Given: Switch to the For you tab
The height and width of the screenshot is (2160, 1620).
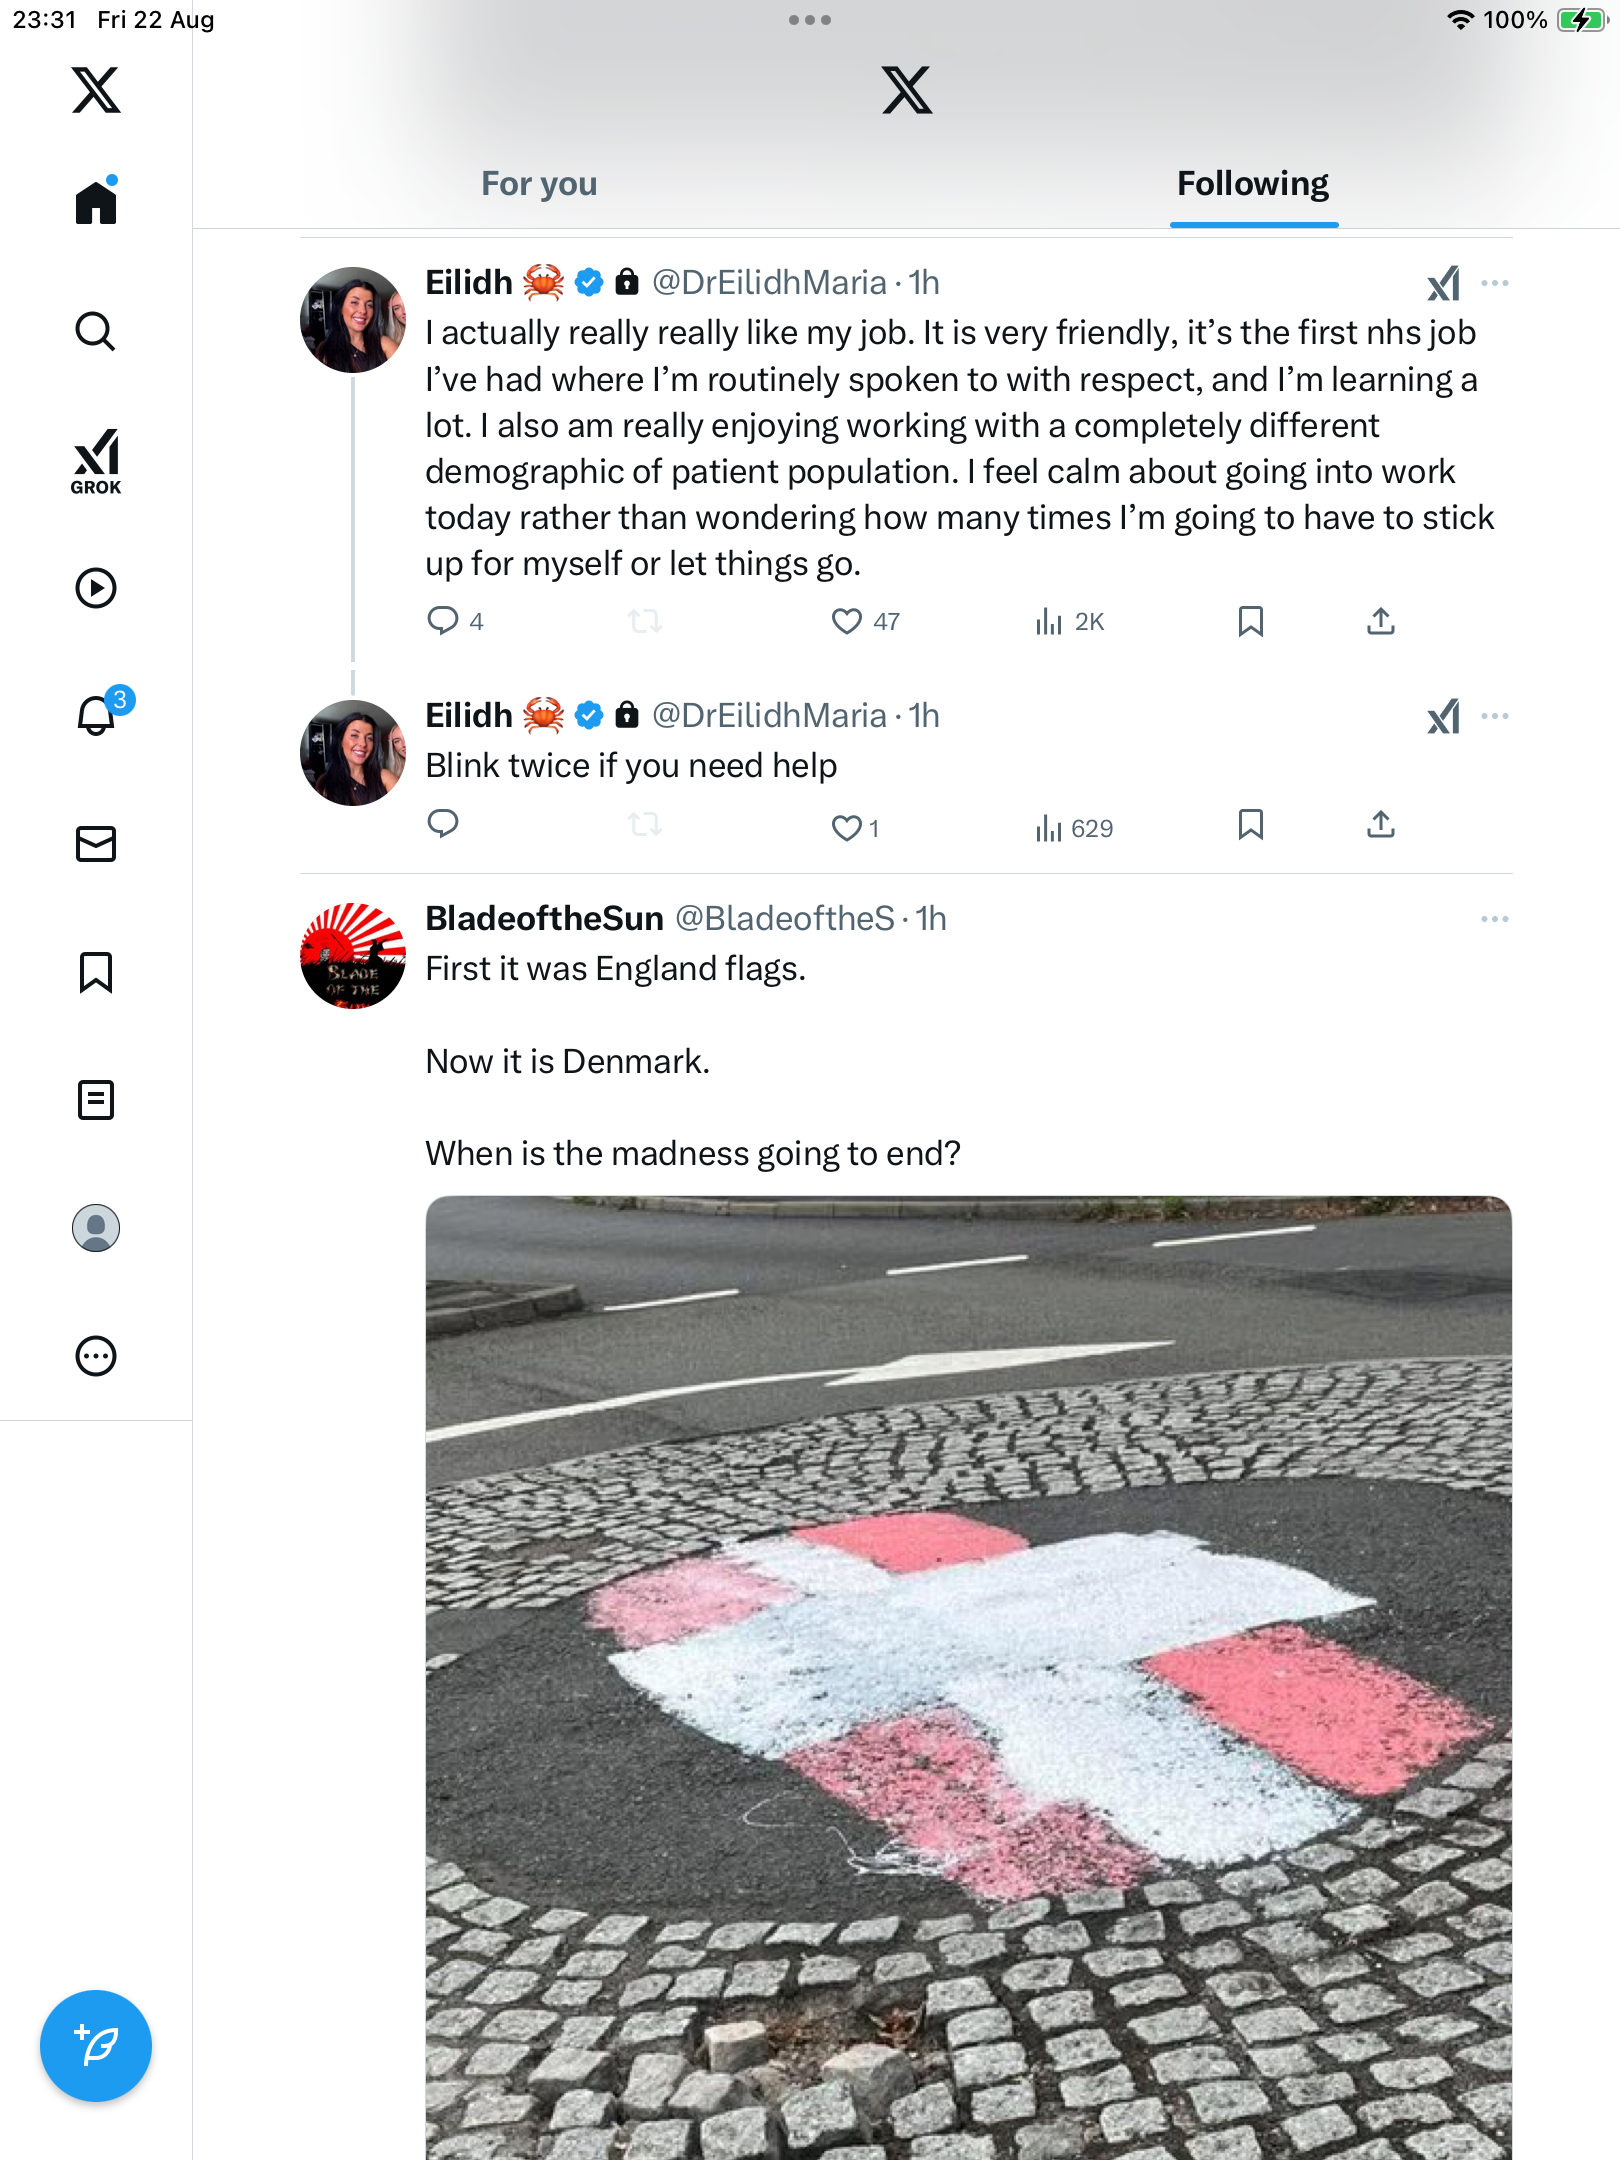Looking at the screenshot, I should coord(539,184).
